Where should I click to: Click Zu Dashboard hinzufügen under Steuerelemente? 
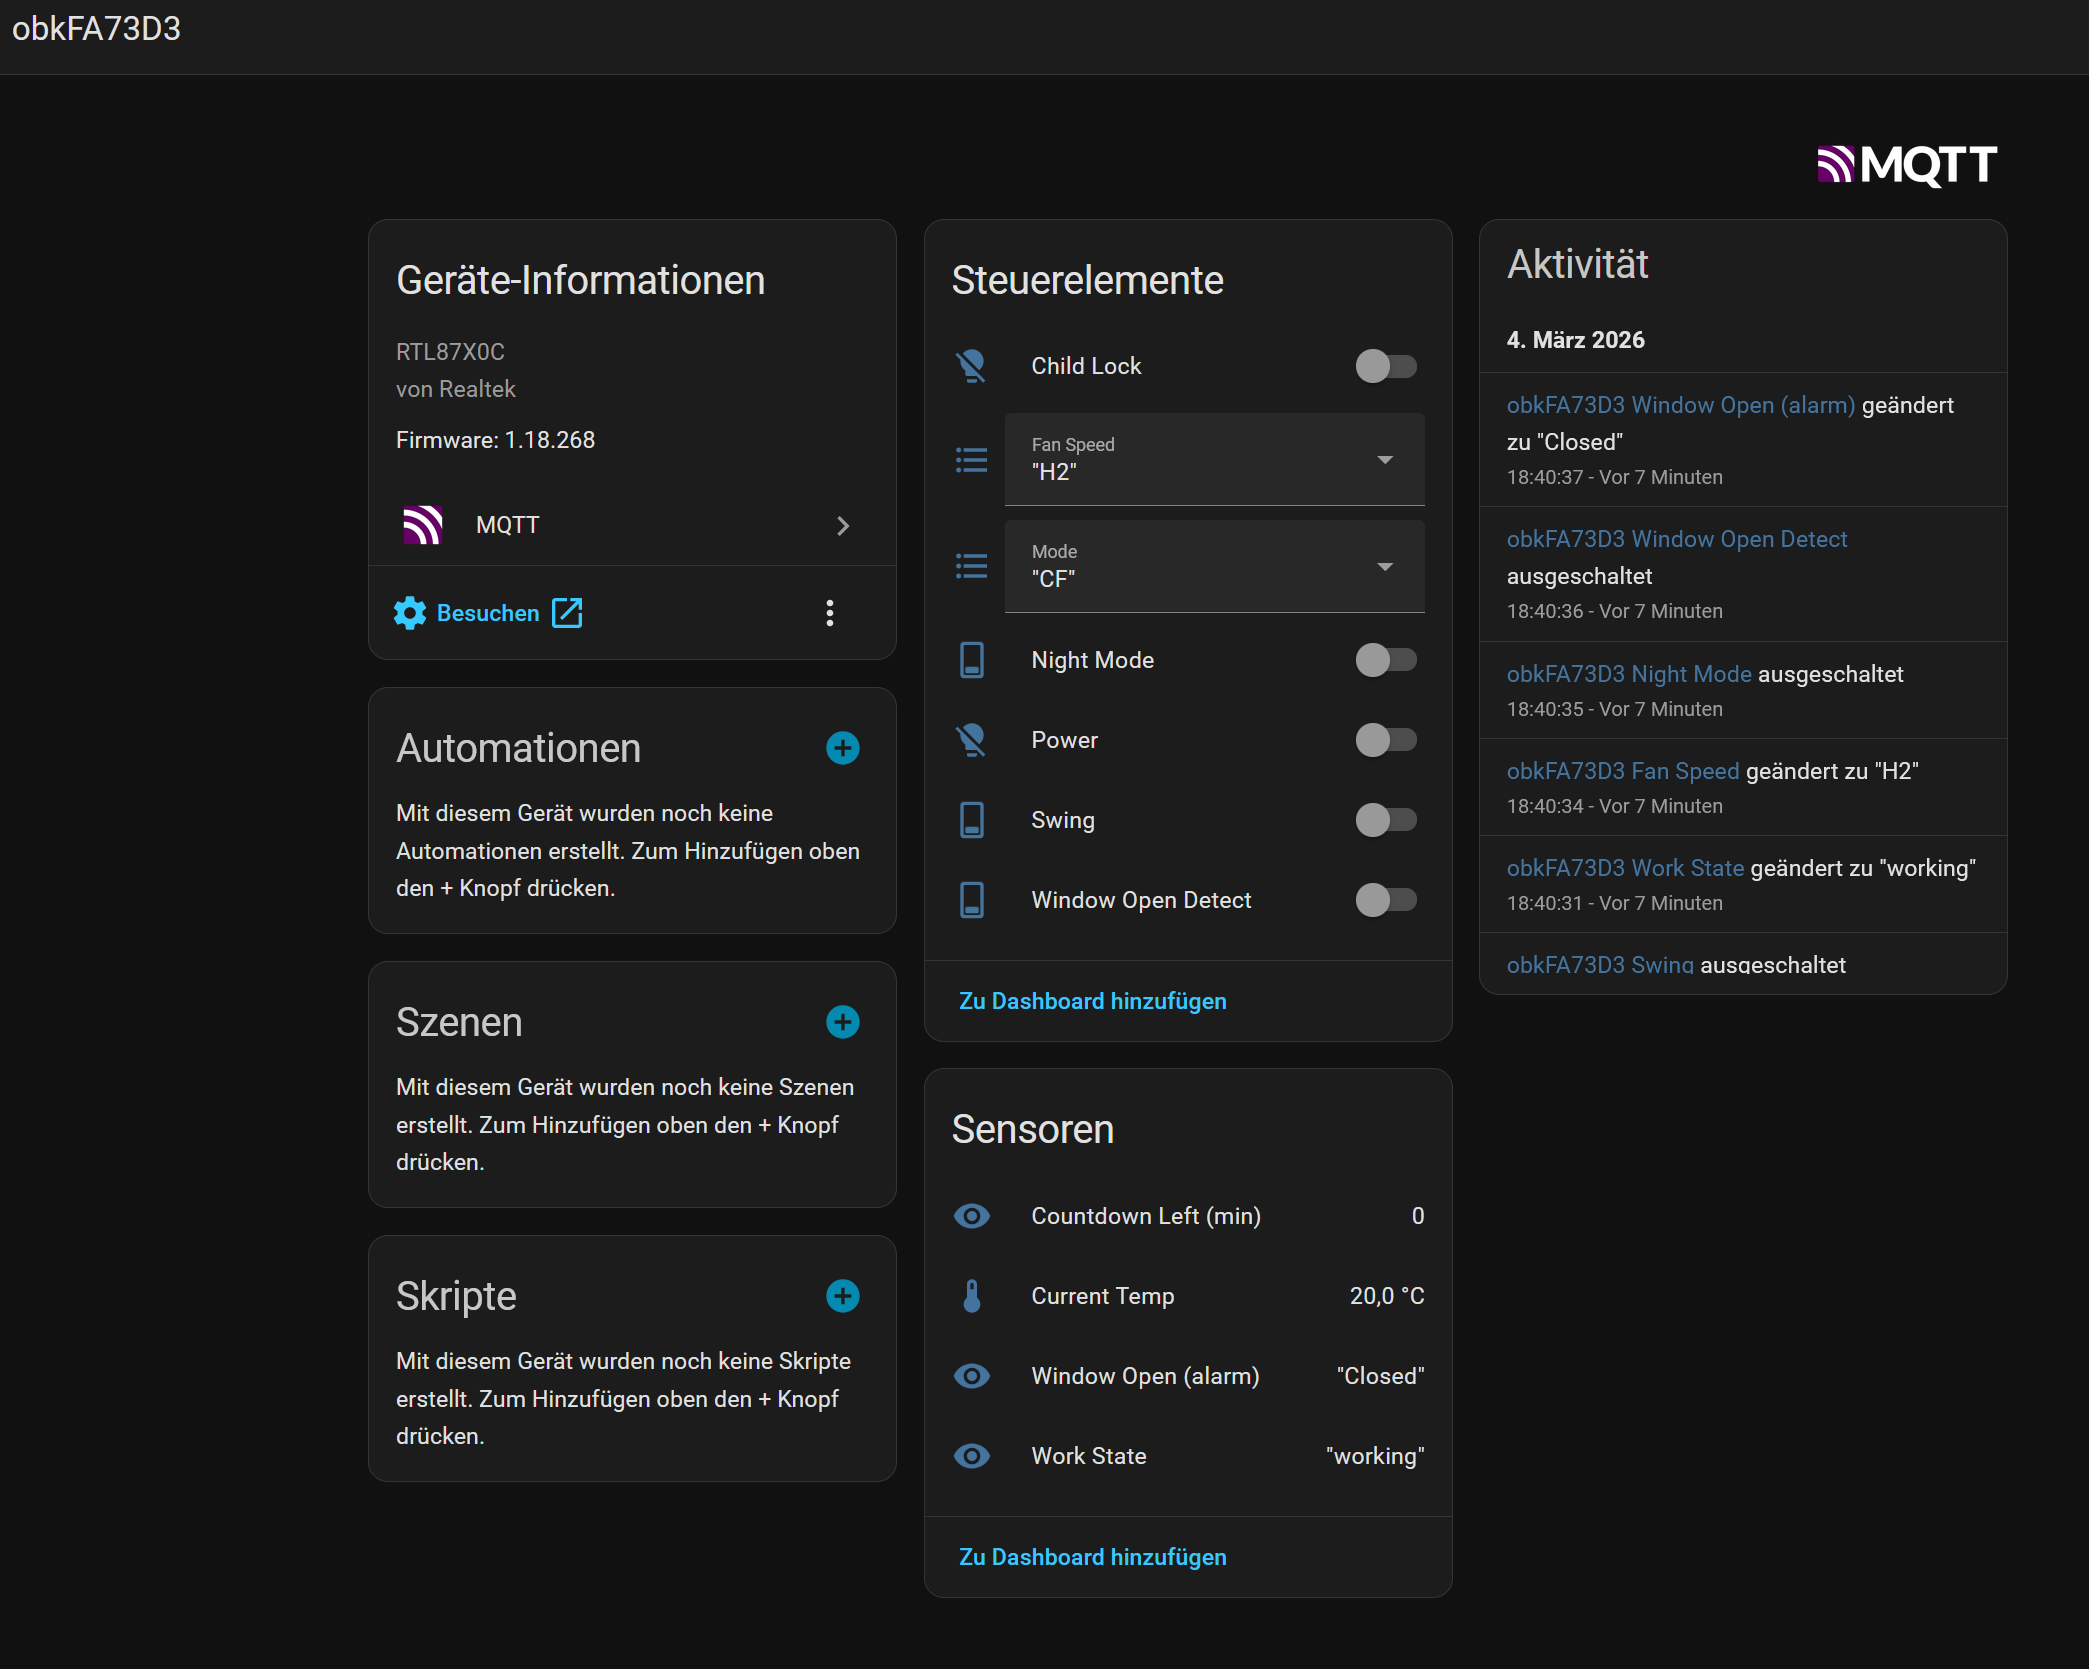point(1092,1001)
